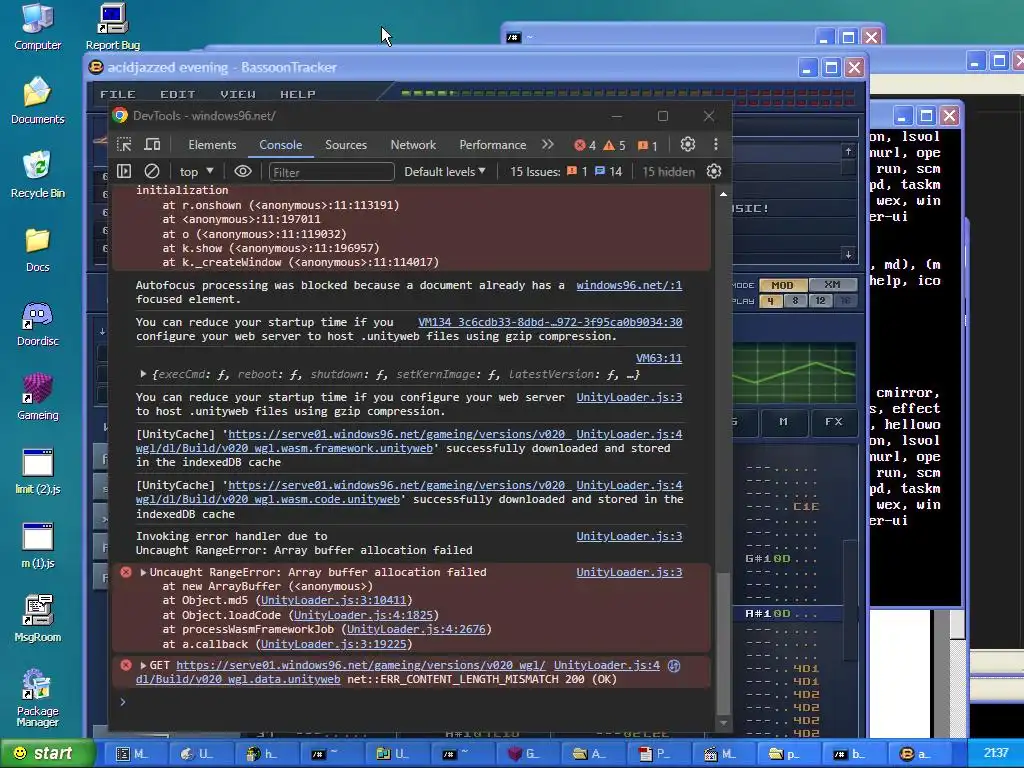
Task: Open the Recycle Bin icon
Action: pos(37,174)
